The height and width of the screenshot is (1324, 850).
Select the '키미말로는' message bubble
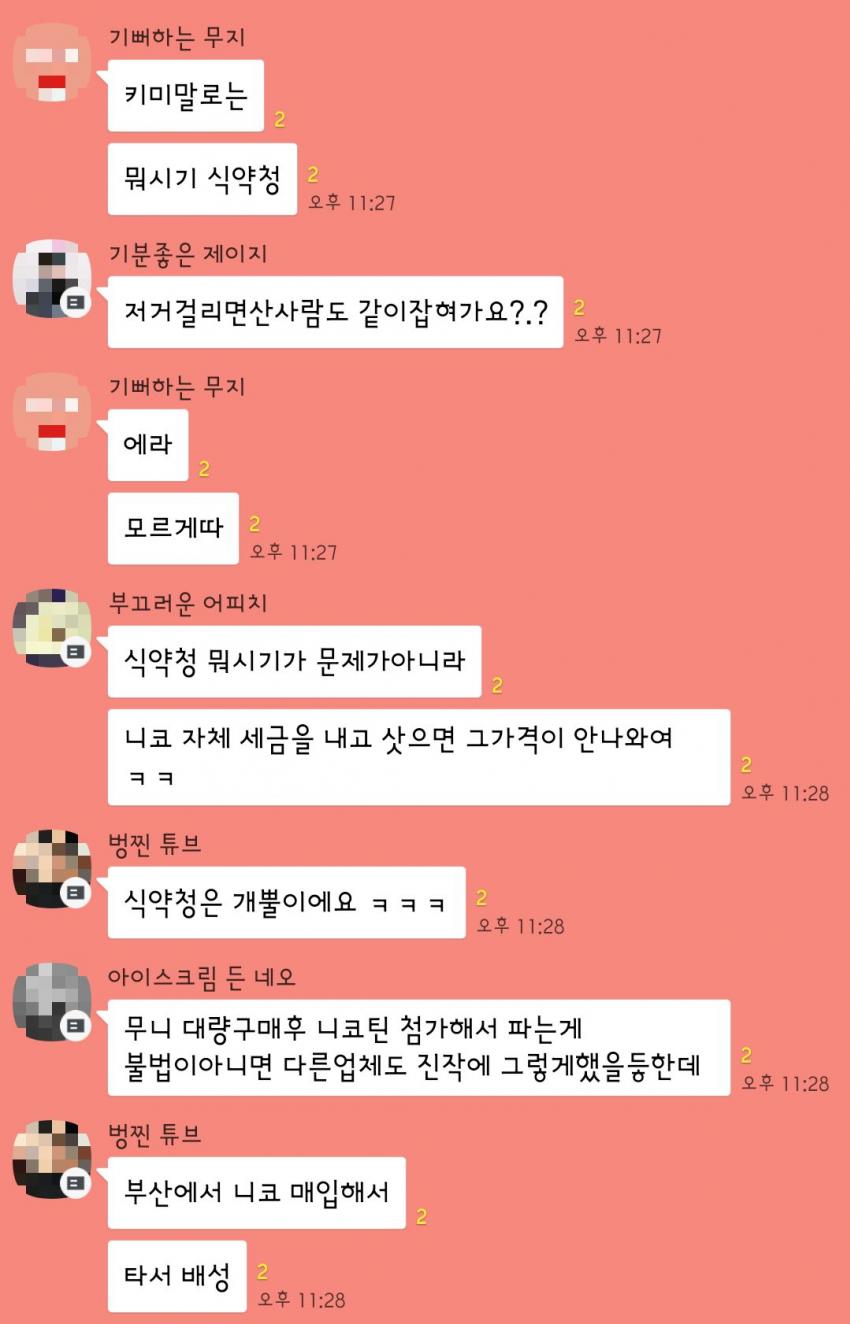186,96
